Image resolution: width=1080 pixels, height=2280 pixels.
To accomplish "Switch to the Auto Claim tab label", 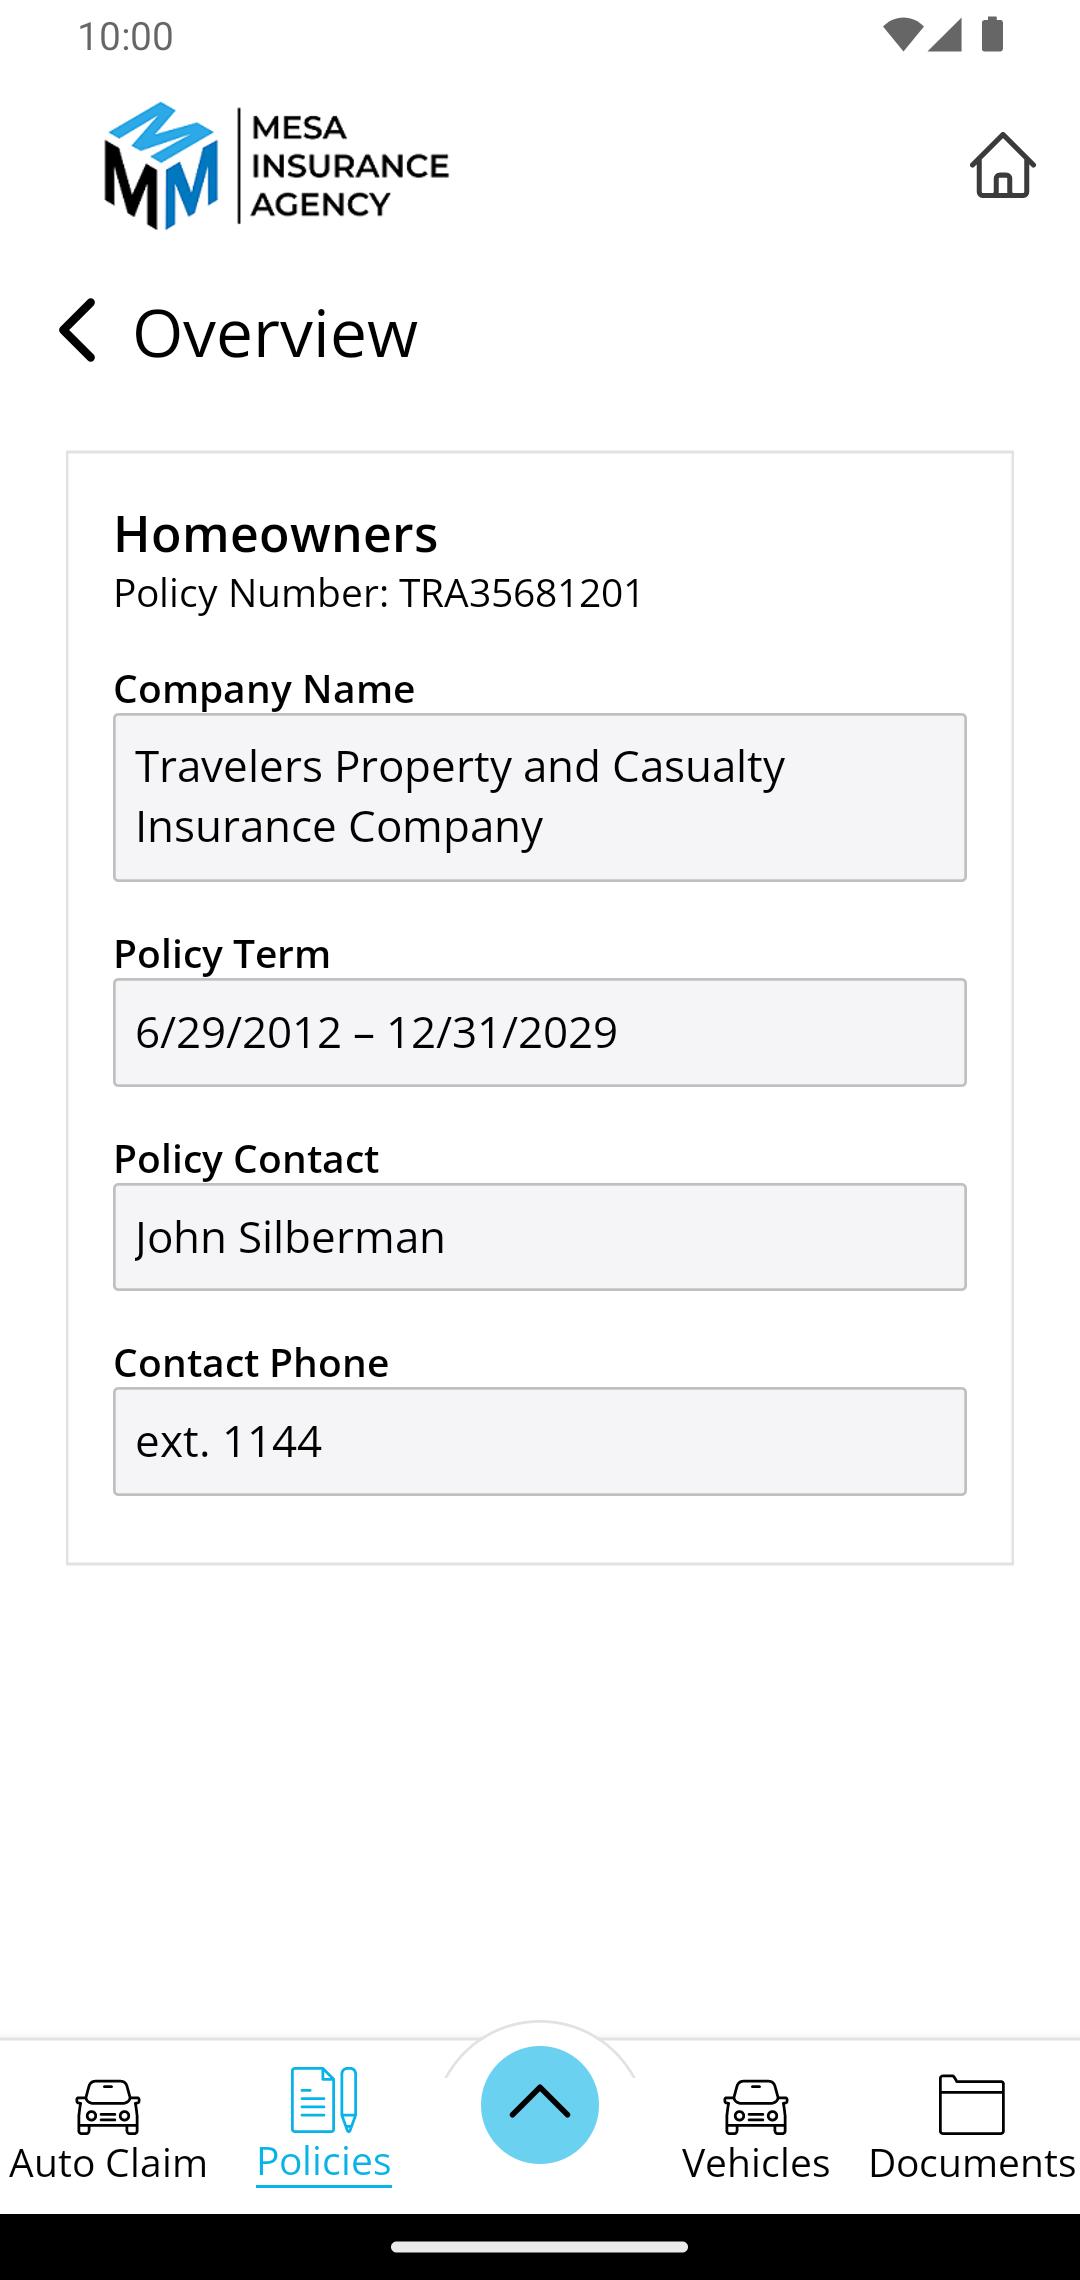I will click(108, 2163).
